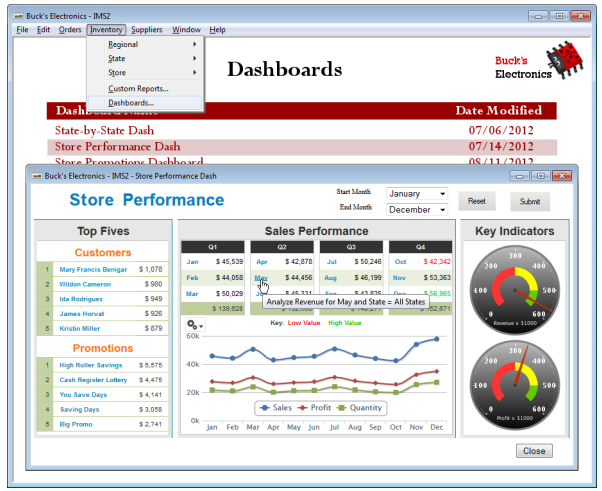Select the Store Performance Dash row
The image size is (602, 491).
(302, 147)
